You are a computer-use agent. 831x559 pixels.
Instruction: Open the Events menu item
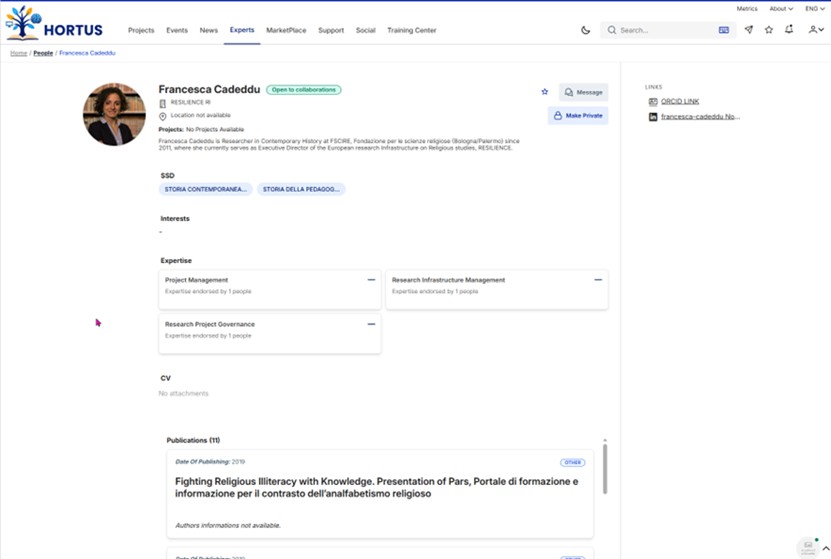pyautogui.click(x=177, y=30)
